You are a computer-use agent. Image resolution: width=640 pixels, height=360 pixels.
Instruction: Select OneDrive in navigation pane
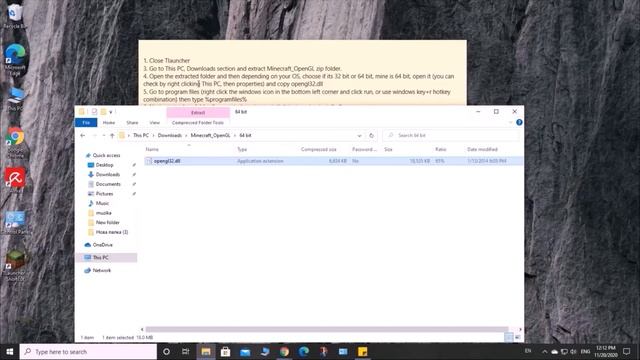(x=102, y=245)
